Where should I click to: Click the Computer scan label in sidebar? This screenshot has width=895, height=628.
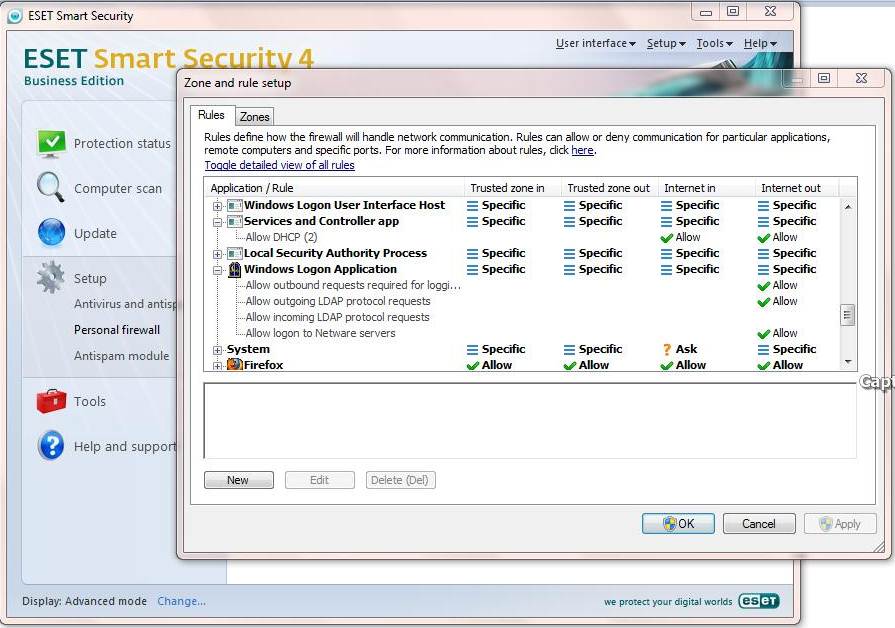[x=118, y=188]
